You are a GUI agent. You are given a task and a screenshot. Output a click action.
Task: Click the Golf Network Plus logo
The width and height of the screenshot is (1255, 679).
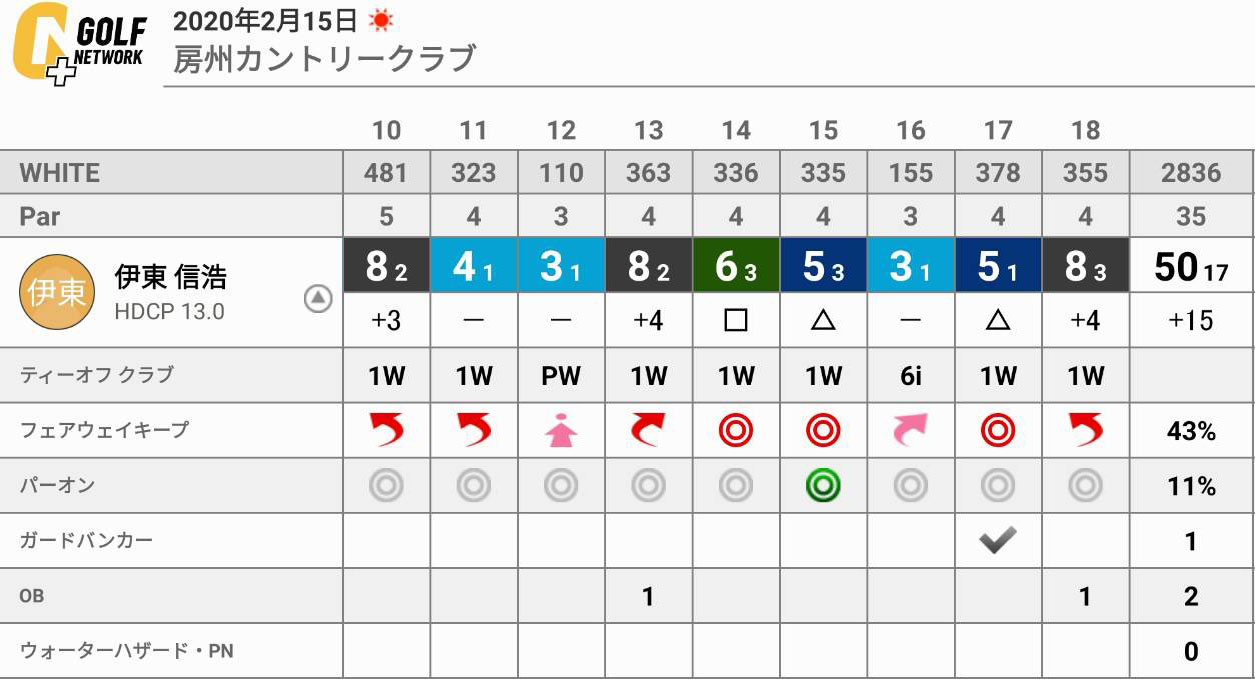coord(79,44)
